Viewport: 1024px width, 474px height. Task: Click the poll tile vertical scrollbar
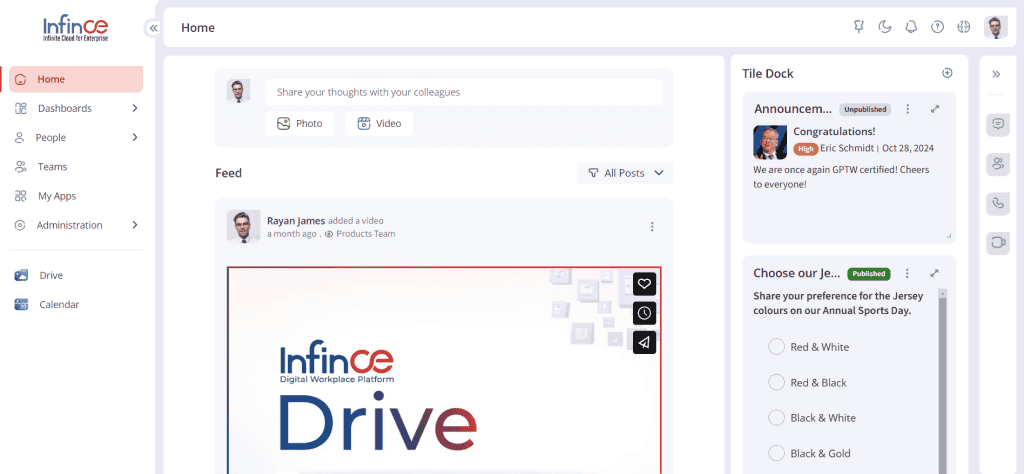(x=942, y=381)
